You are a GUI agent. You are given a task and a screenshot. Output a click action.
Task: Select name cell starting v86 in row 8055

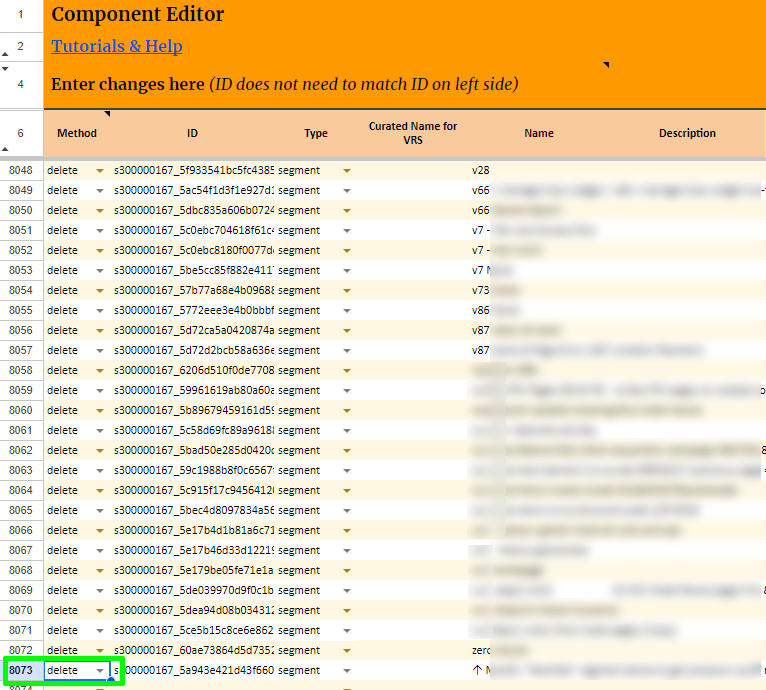tap(539, 310)
